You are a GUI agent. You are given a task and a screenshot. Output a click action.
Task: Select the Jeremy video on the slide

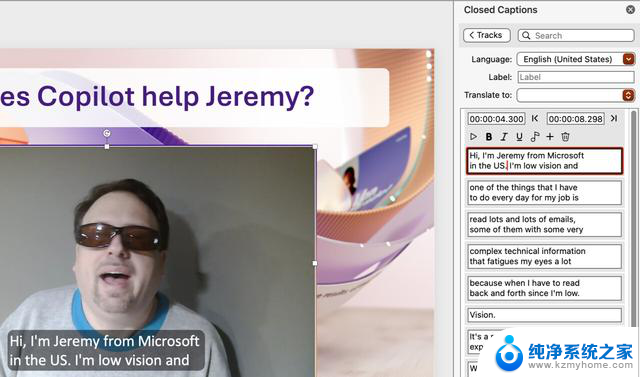[x=157, y=261]
